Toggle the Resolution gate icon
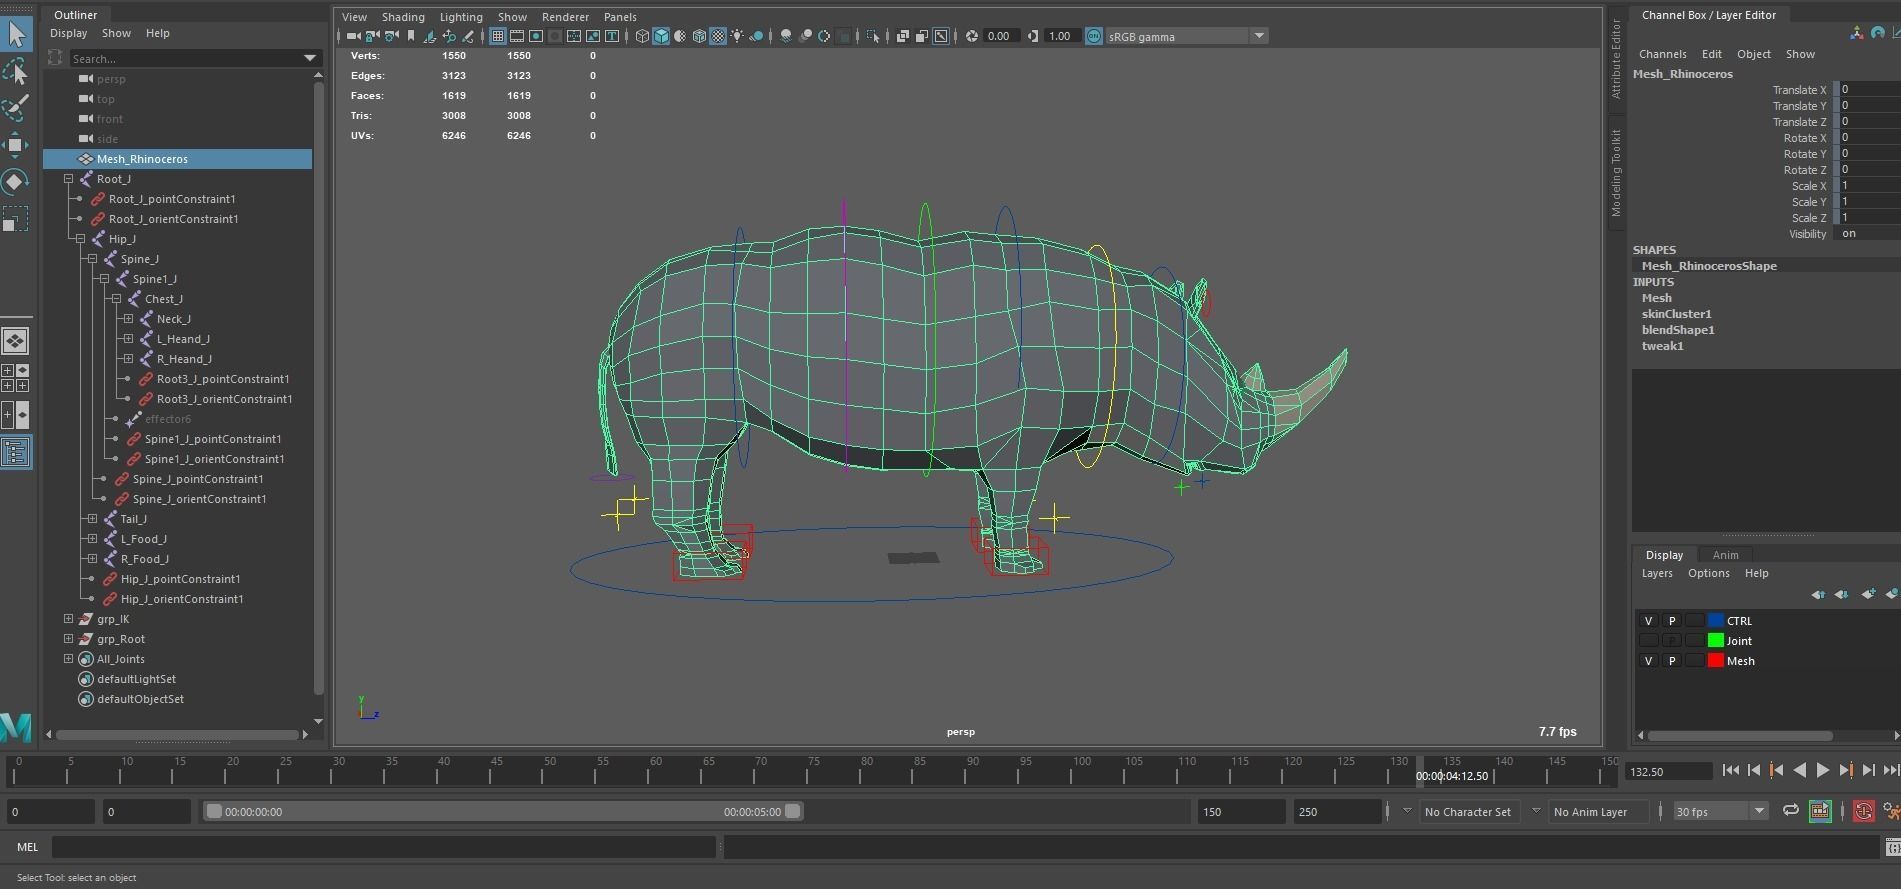This screenshot has width=1901, height=889. coord(536,36)
